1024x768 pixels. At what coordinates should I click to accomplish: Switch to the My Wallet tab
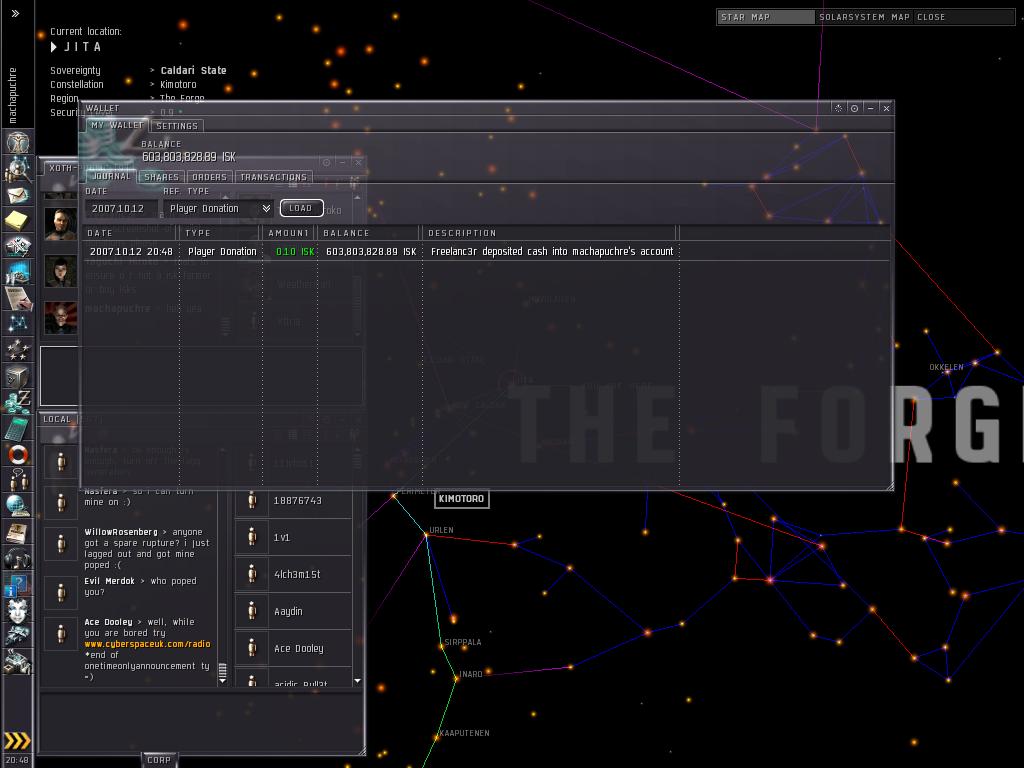pyautogui.click(x=117, y=125)
